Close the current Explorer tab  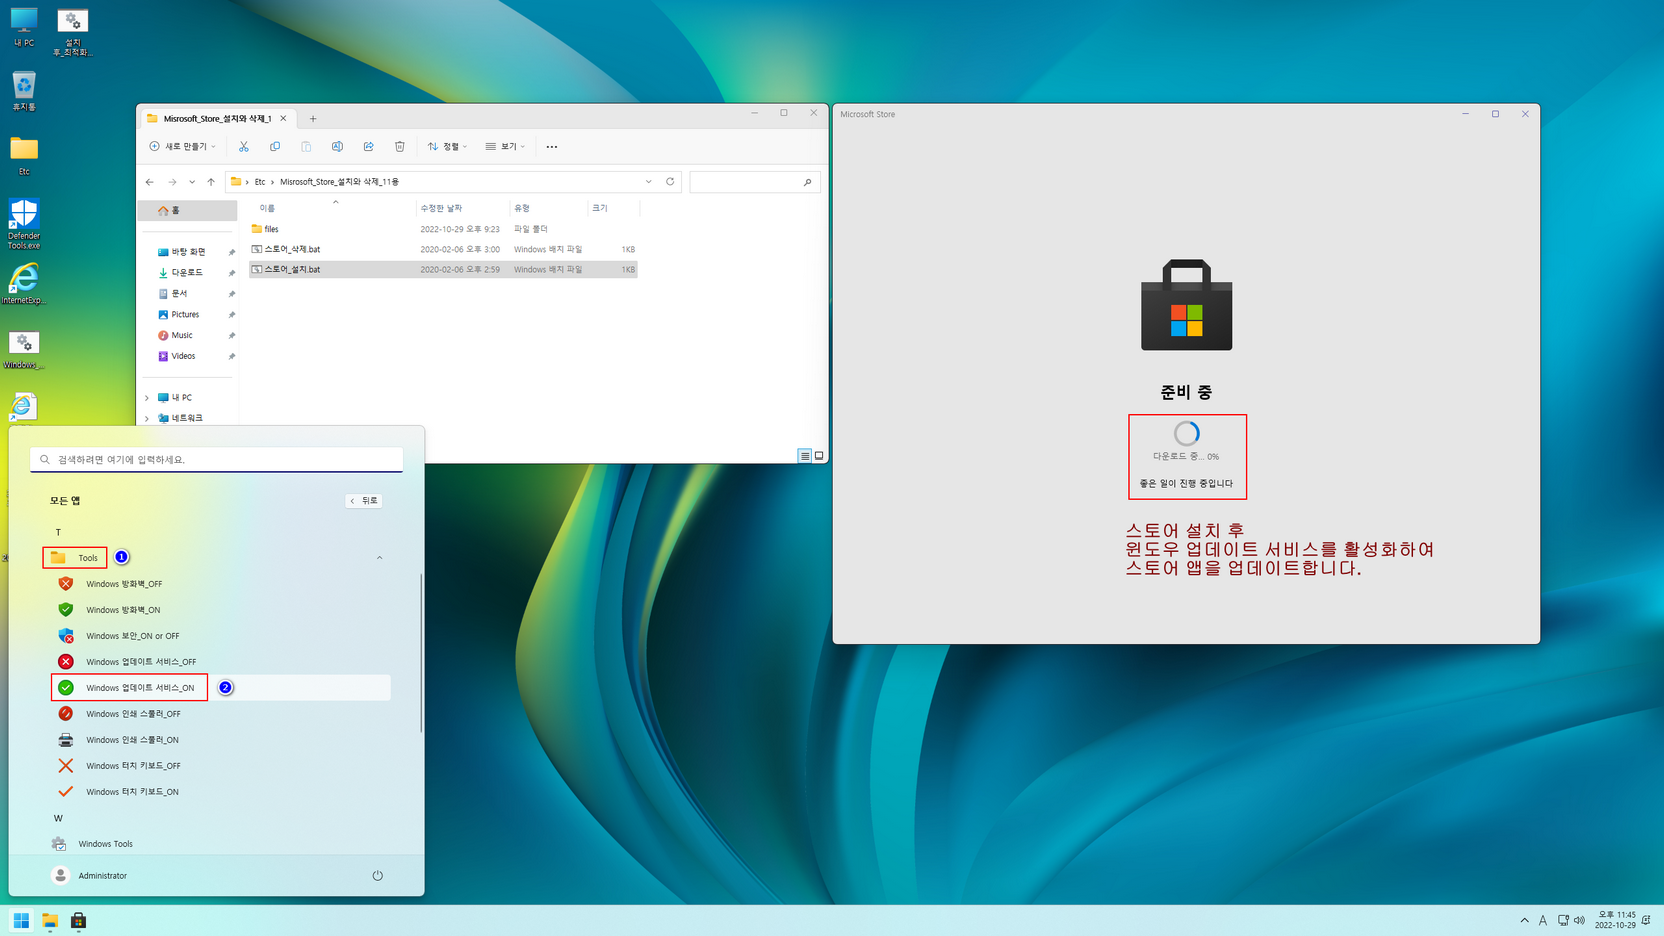pos(283,119)
